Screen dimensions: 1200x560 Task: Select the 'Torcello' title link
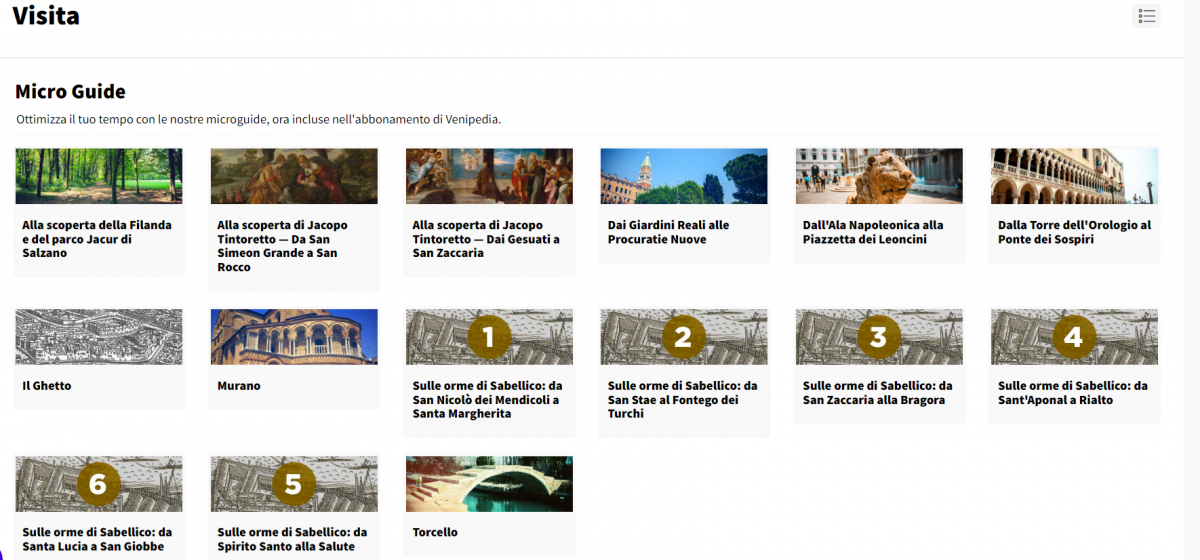pyautogui.click(x=435, y=533)
